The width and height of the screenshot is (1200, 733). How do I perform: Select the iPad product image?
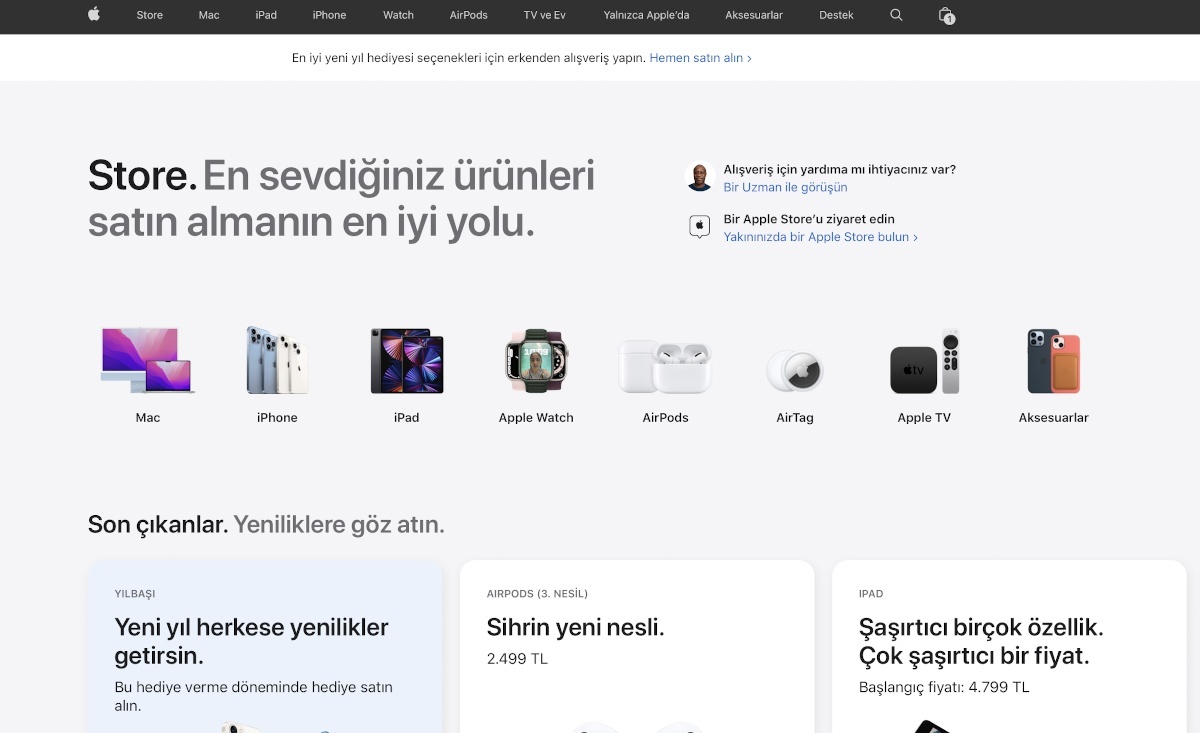(406, 360)
